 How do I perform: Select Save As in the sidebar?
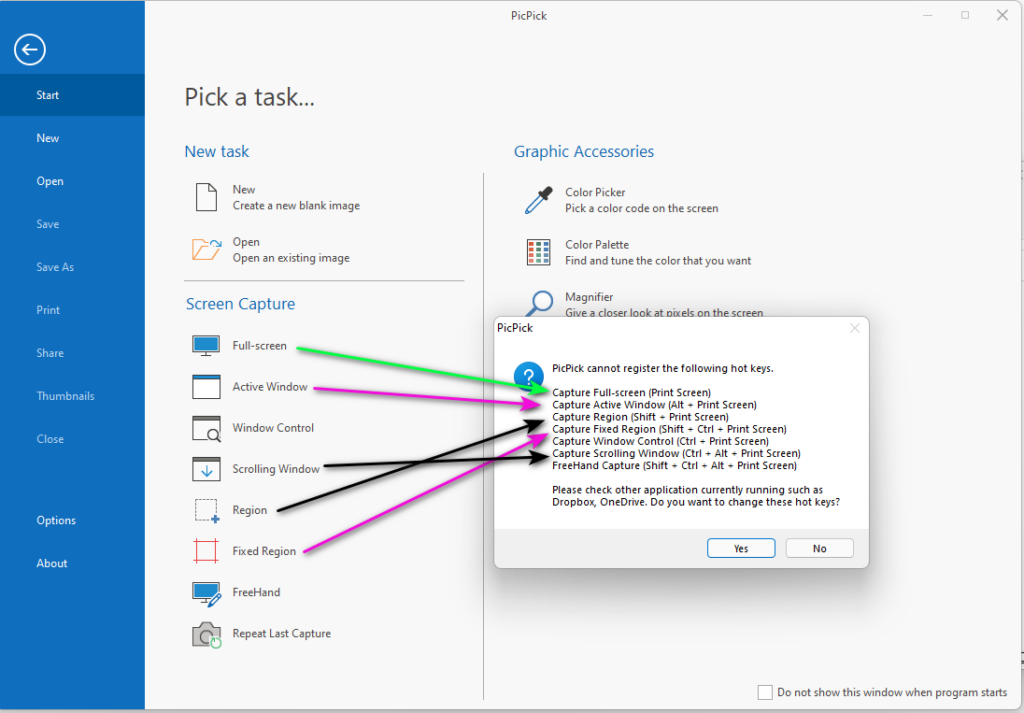click(72, 267)
